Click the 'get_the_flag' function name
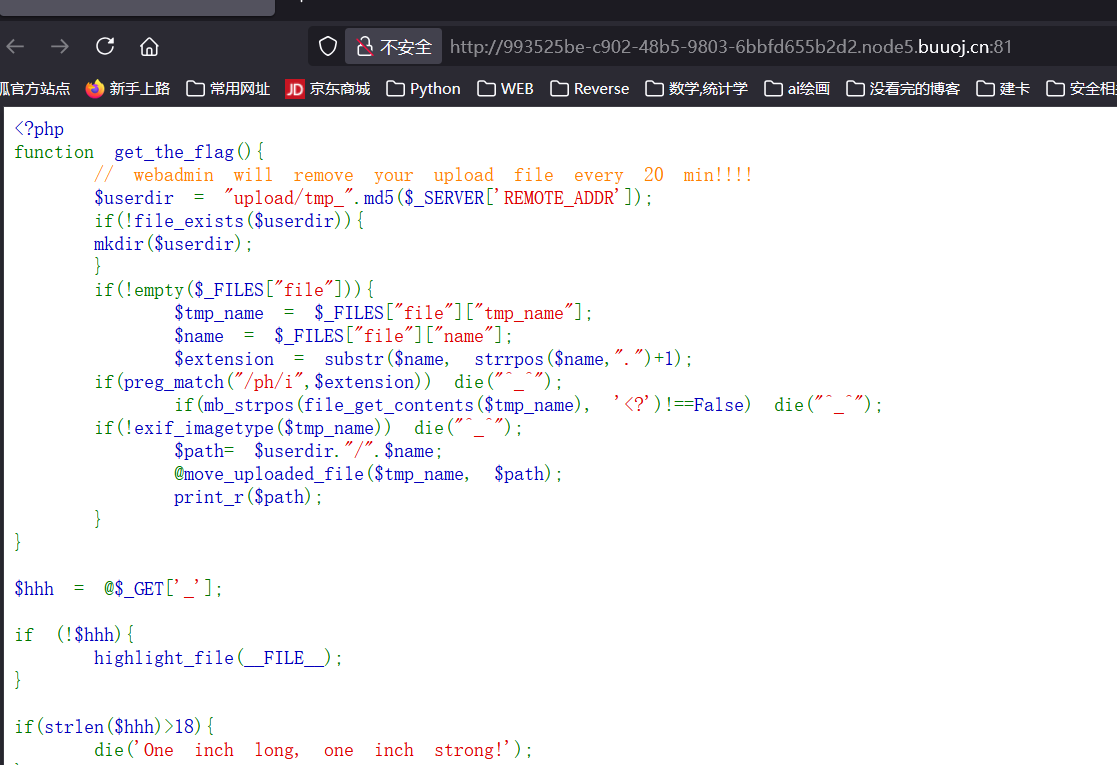 (174, 152)
